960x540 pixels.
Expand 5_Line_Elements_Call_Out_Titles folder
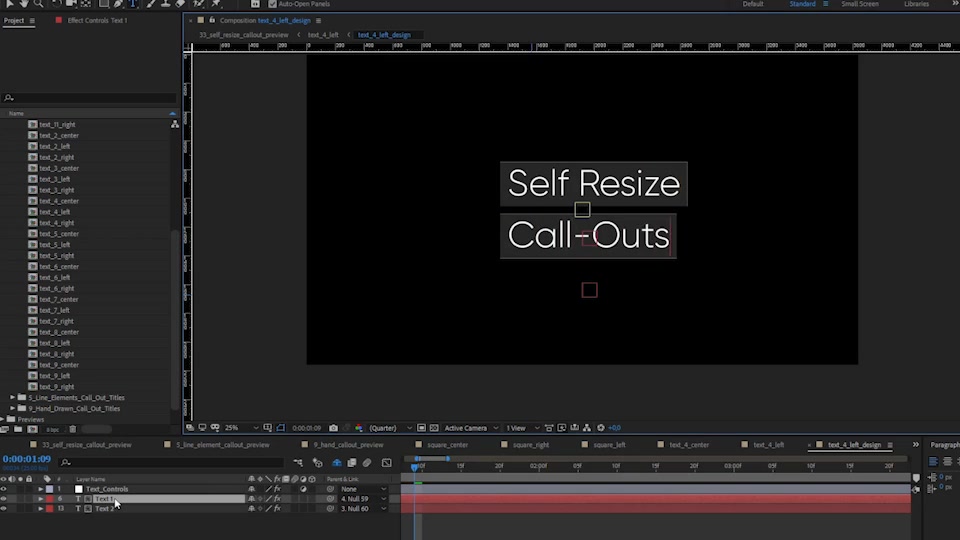point(12,397)
